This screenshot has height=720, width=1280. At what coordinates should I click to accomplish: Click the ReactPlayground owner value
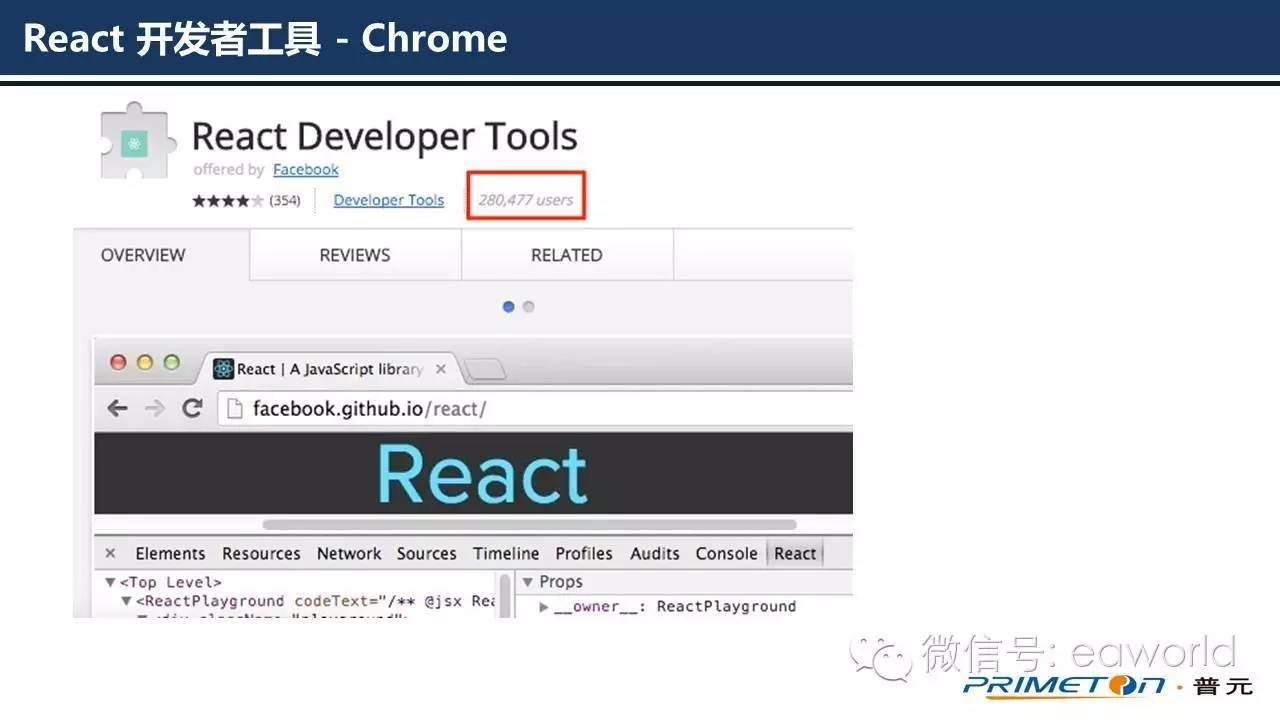[x=726, y=606]
